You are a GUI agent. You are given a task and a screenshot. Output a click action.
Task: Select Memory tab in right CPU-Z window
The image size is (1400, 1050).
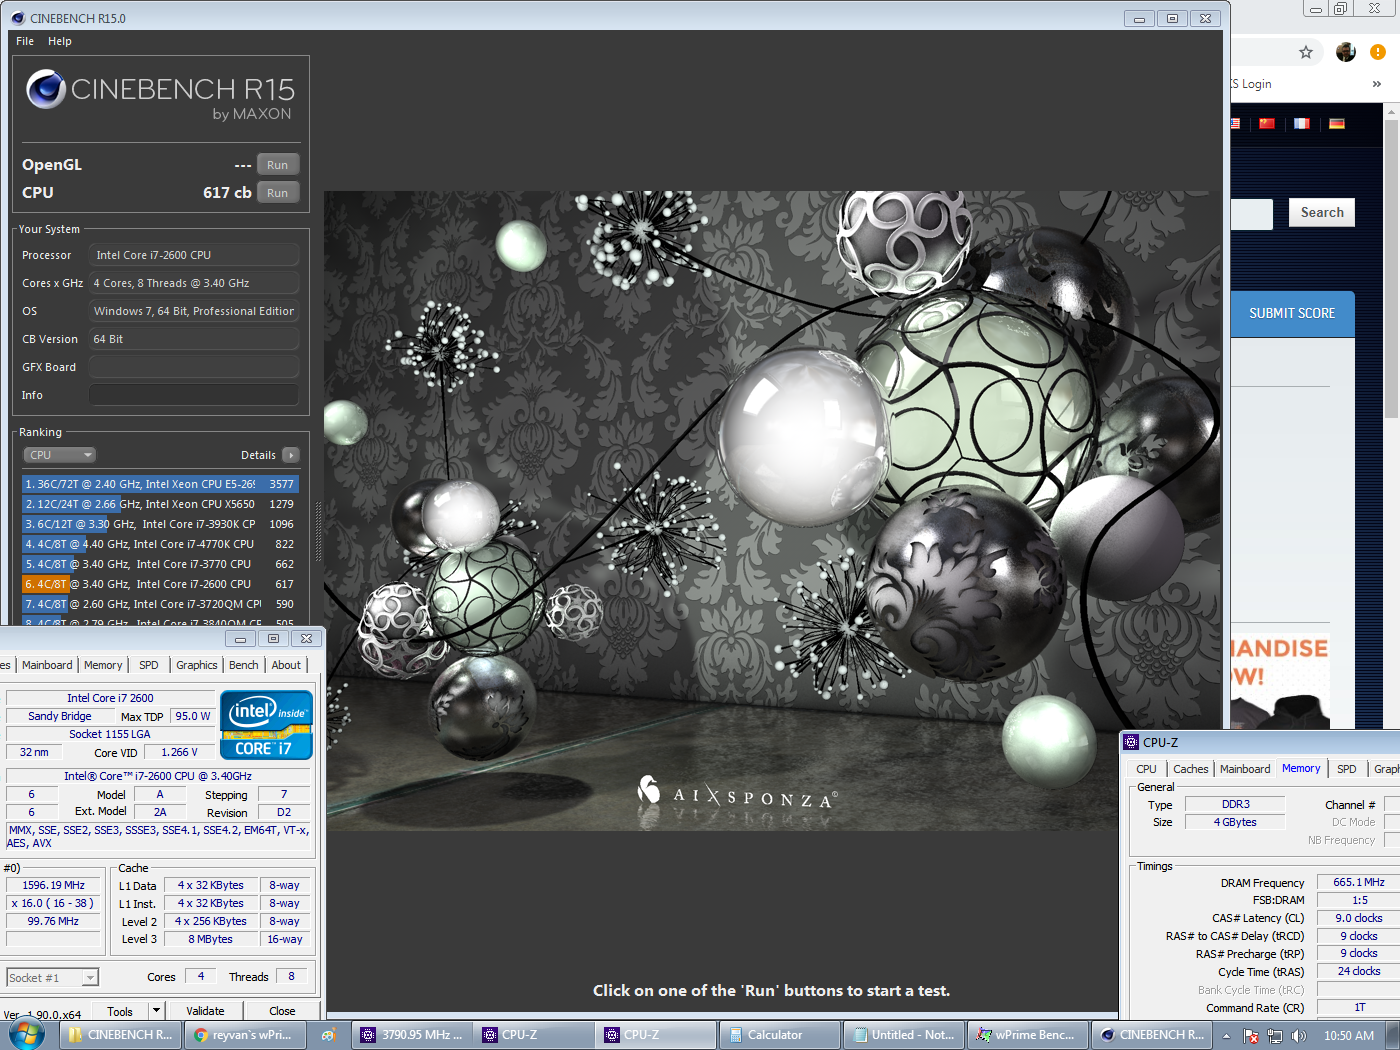(x=1301, y=768)
